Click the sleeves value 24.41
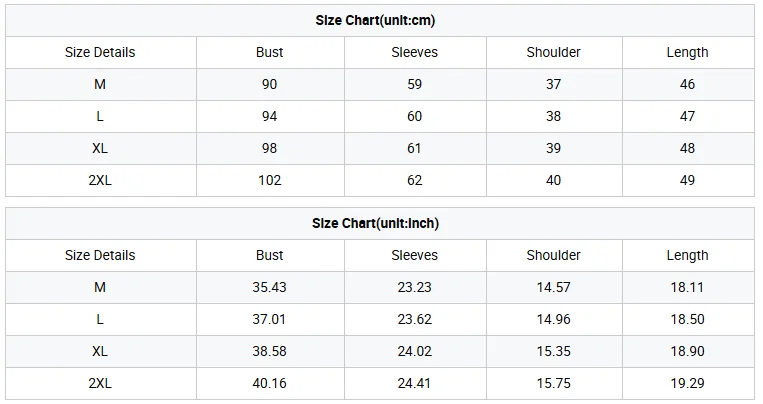Viewport: 763px width, 404px height. [414, 383]
